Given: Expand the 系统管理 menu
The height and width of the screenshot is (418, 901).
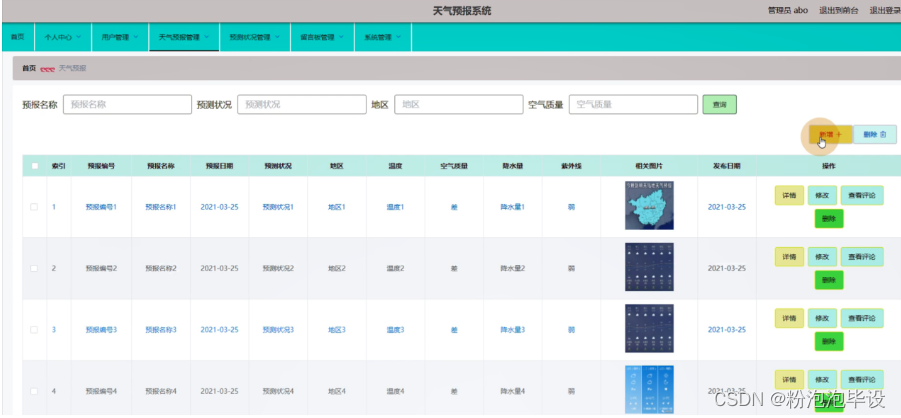Looking at the screenshot, I should tap(383, 37).
